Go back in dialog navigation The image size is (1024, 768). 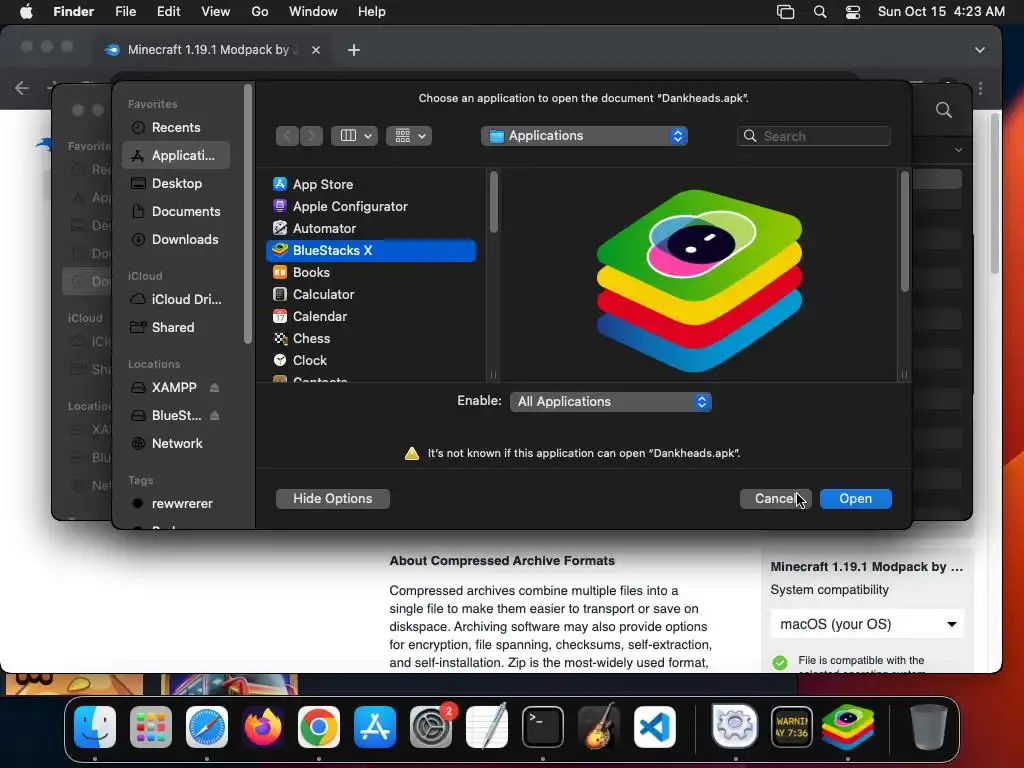pos(287,136)
